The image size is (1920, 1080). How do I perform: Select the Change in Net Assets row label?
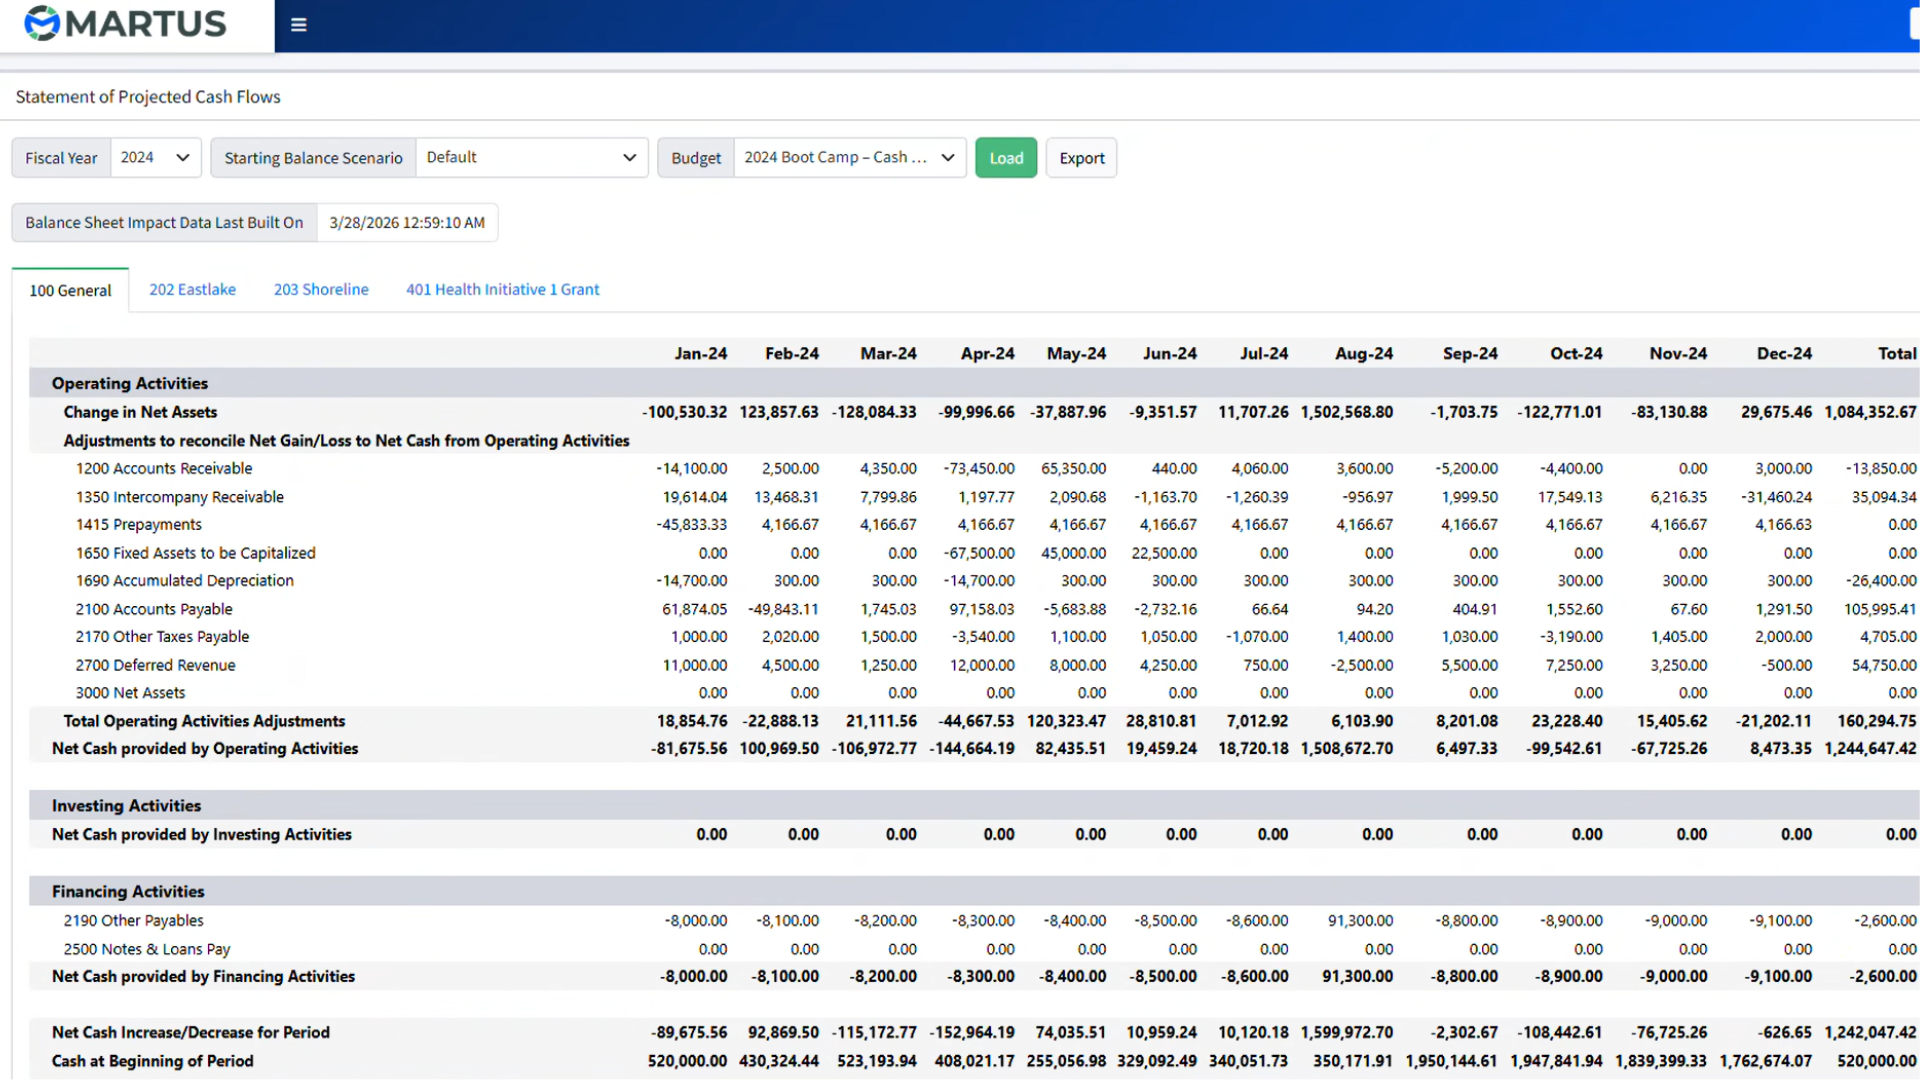pyautogui.click(x=140, y=412)
